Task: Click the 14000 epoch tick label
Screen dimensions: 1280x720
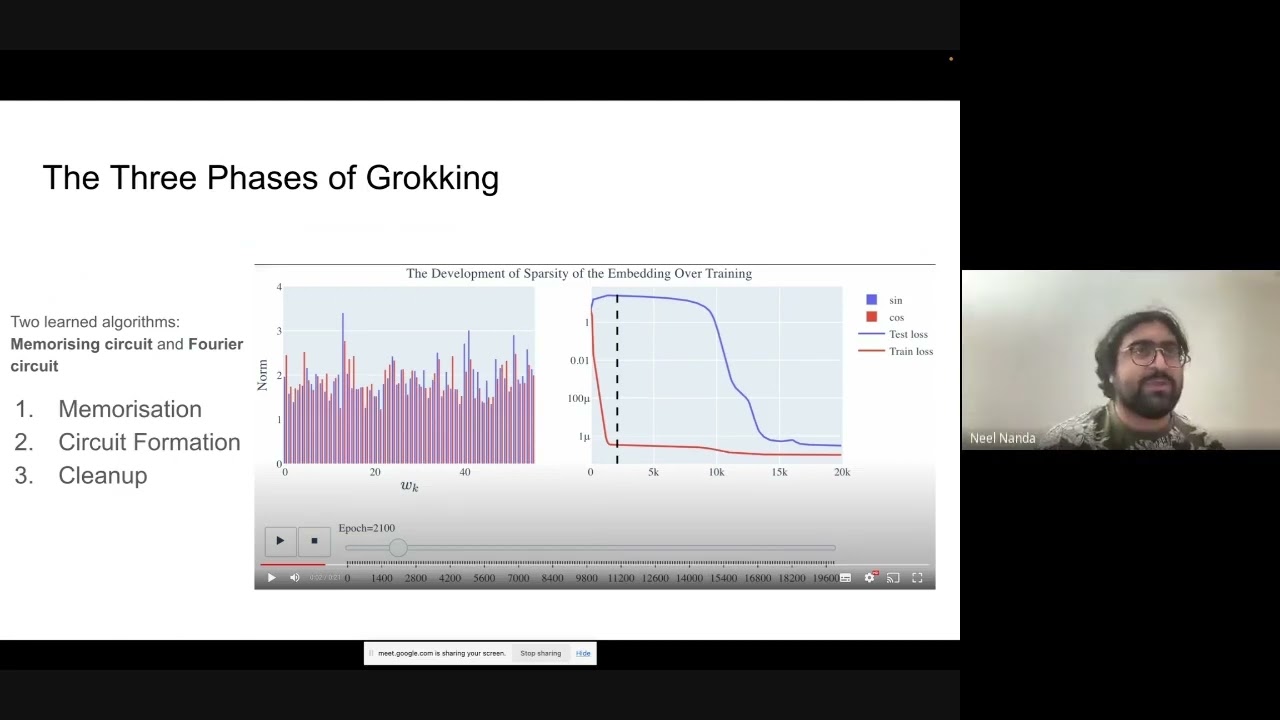Action: (x=689, y=578)
